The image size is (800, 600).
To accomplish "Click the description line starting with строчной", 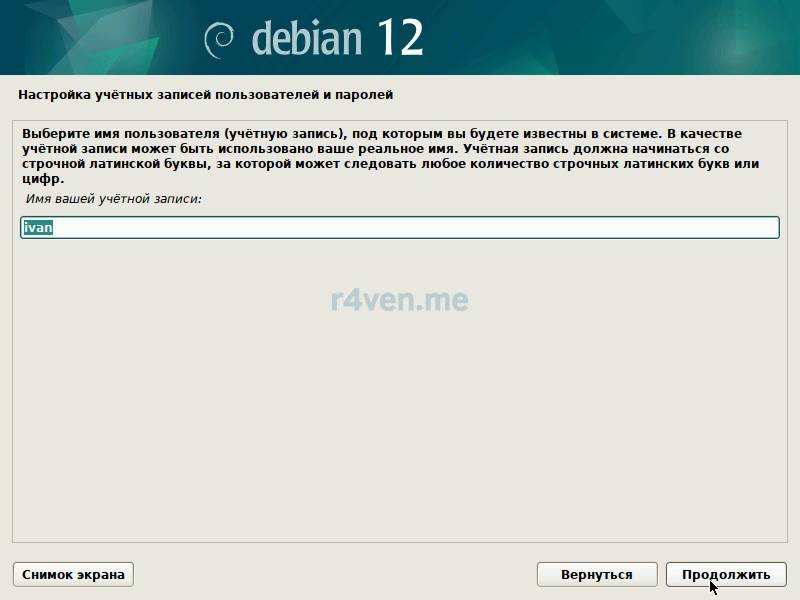I will (390, 164).
